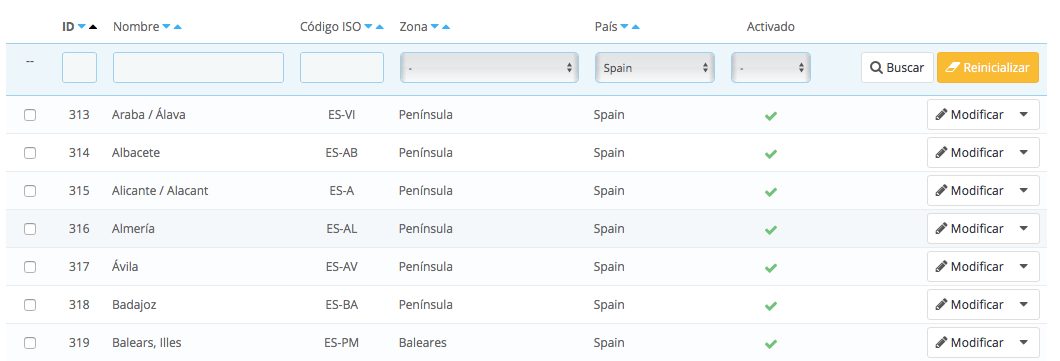
Task: Click the Buscar search button
Action: coord(897,68)
